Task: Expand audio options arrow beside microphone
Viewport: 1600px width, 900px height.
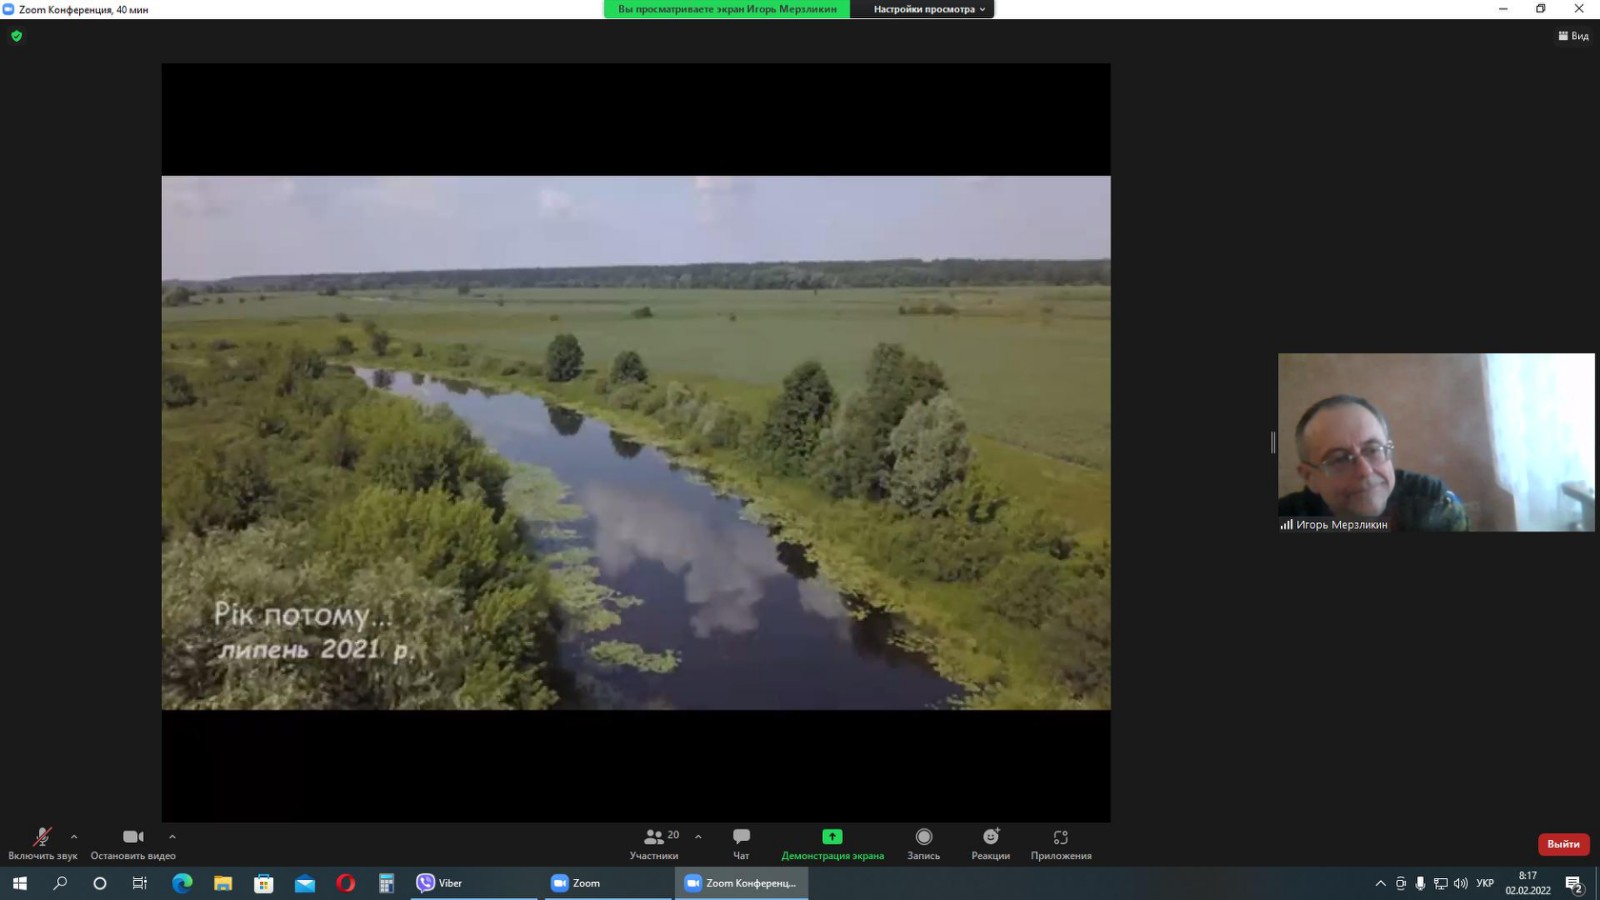Action: point(74,836)
